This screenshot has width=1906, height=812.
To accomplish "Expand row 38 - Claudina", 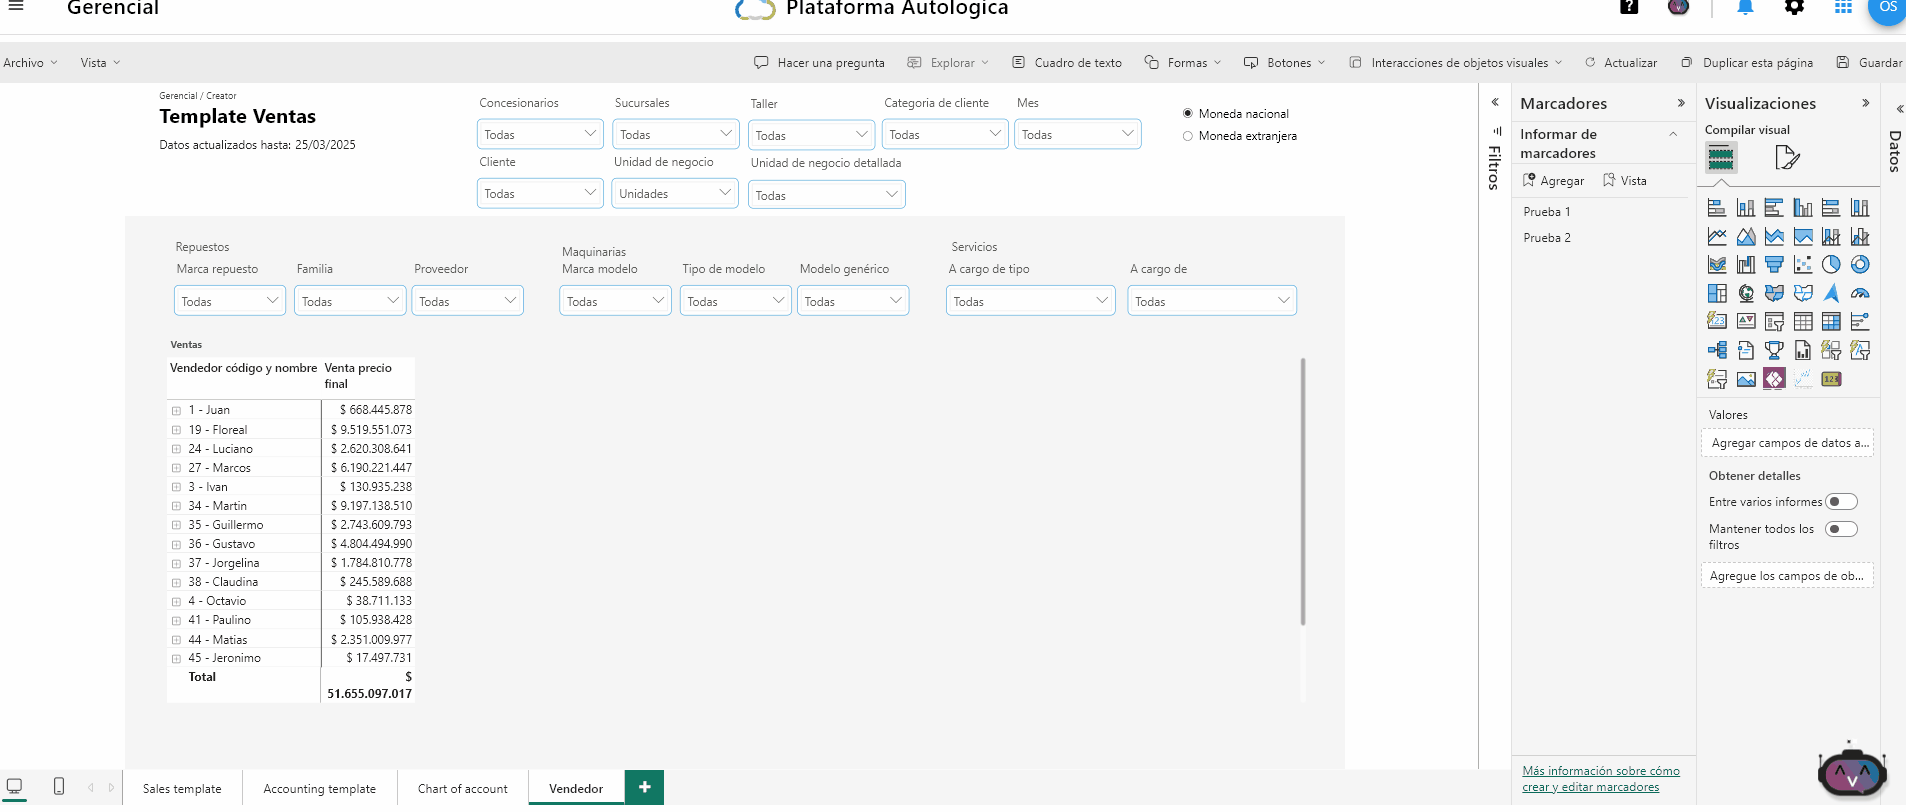I will pyautogui.click(x=176, y=582).
